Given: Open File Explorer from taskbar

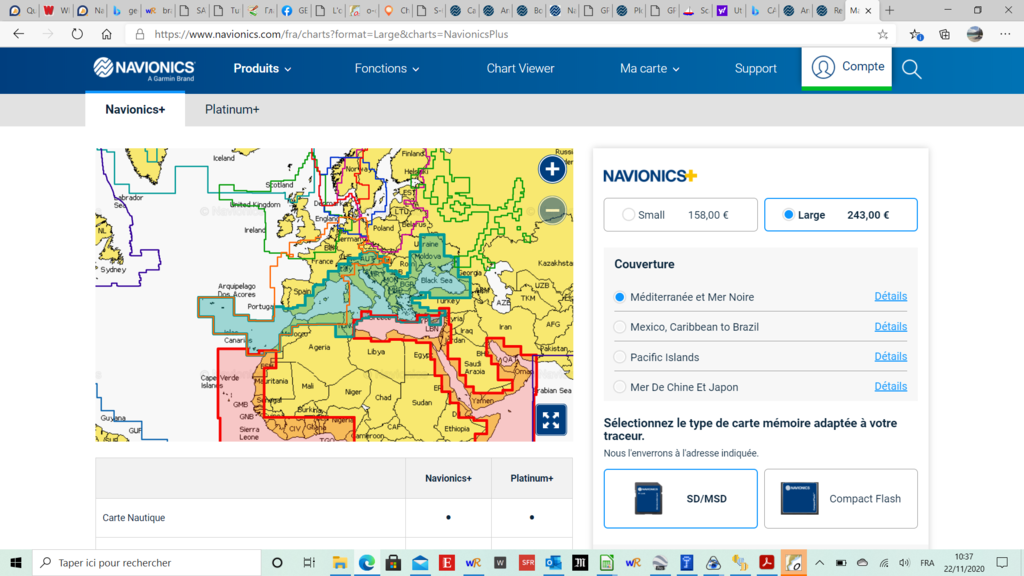Looking at the screenshot, I should coord(340,562).
